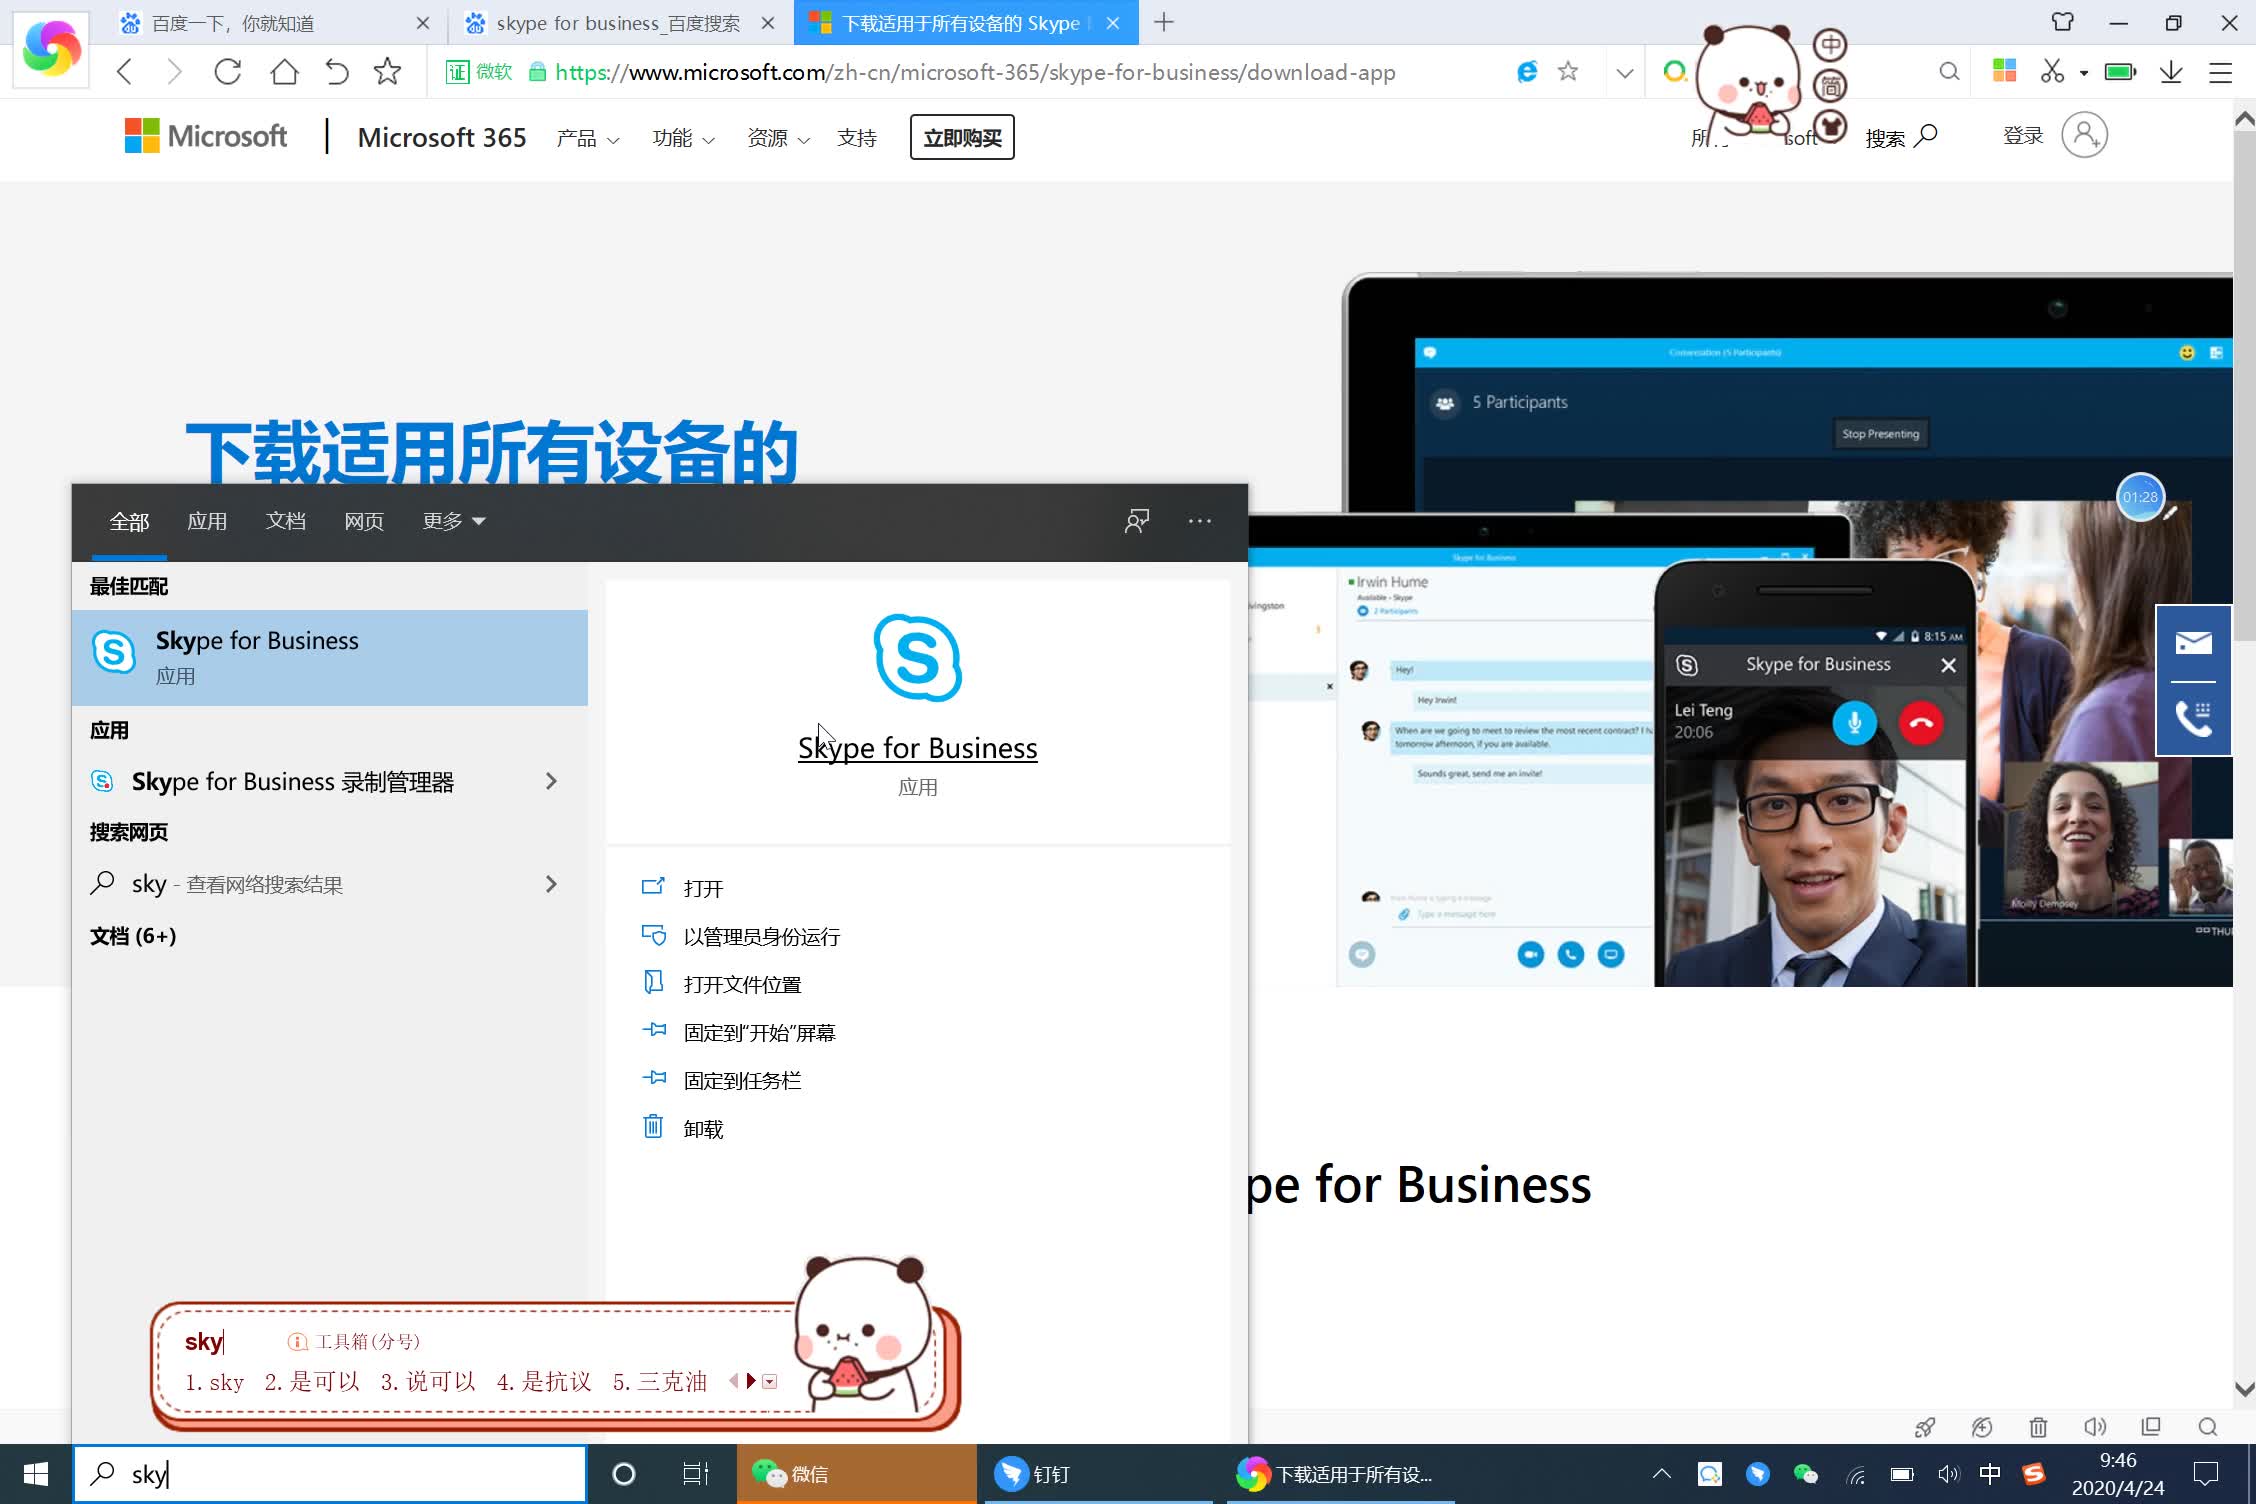The width and height of the screenshot is (2256, 1504).
Task: Expand sky web search results arrow
Action: point(551,884)
